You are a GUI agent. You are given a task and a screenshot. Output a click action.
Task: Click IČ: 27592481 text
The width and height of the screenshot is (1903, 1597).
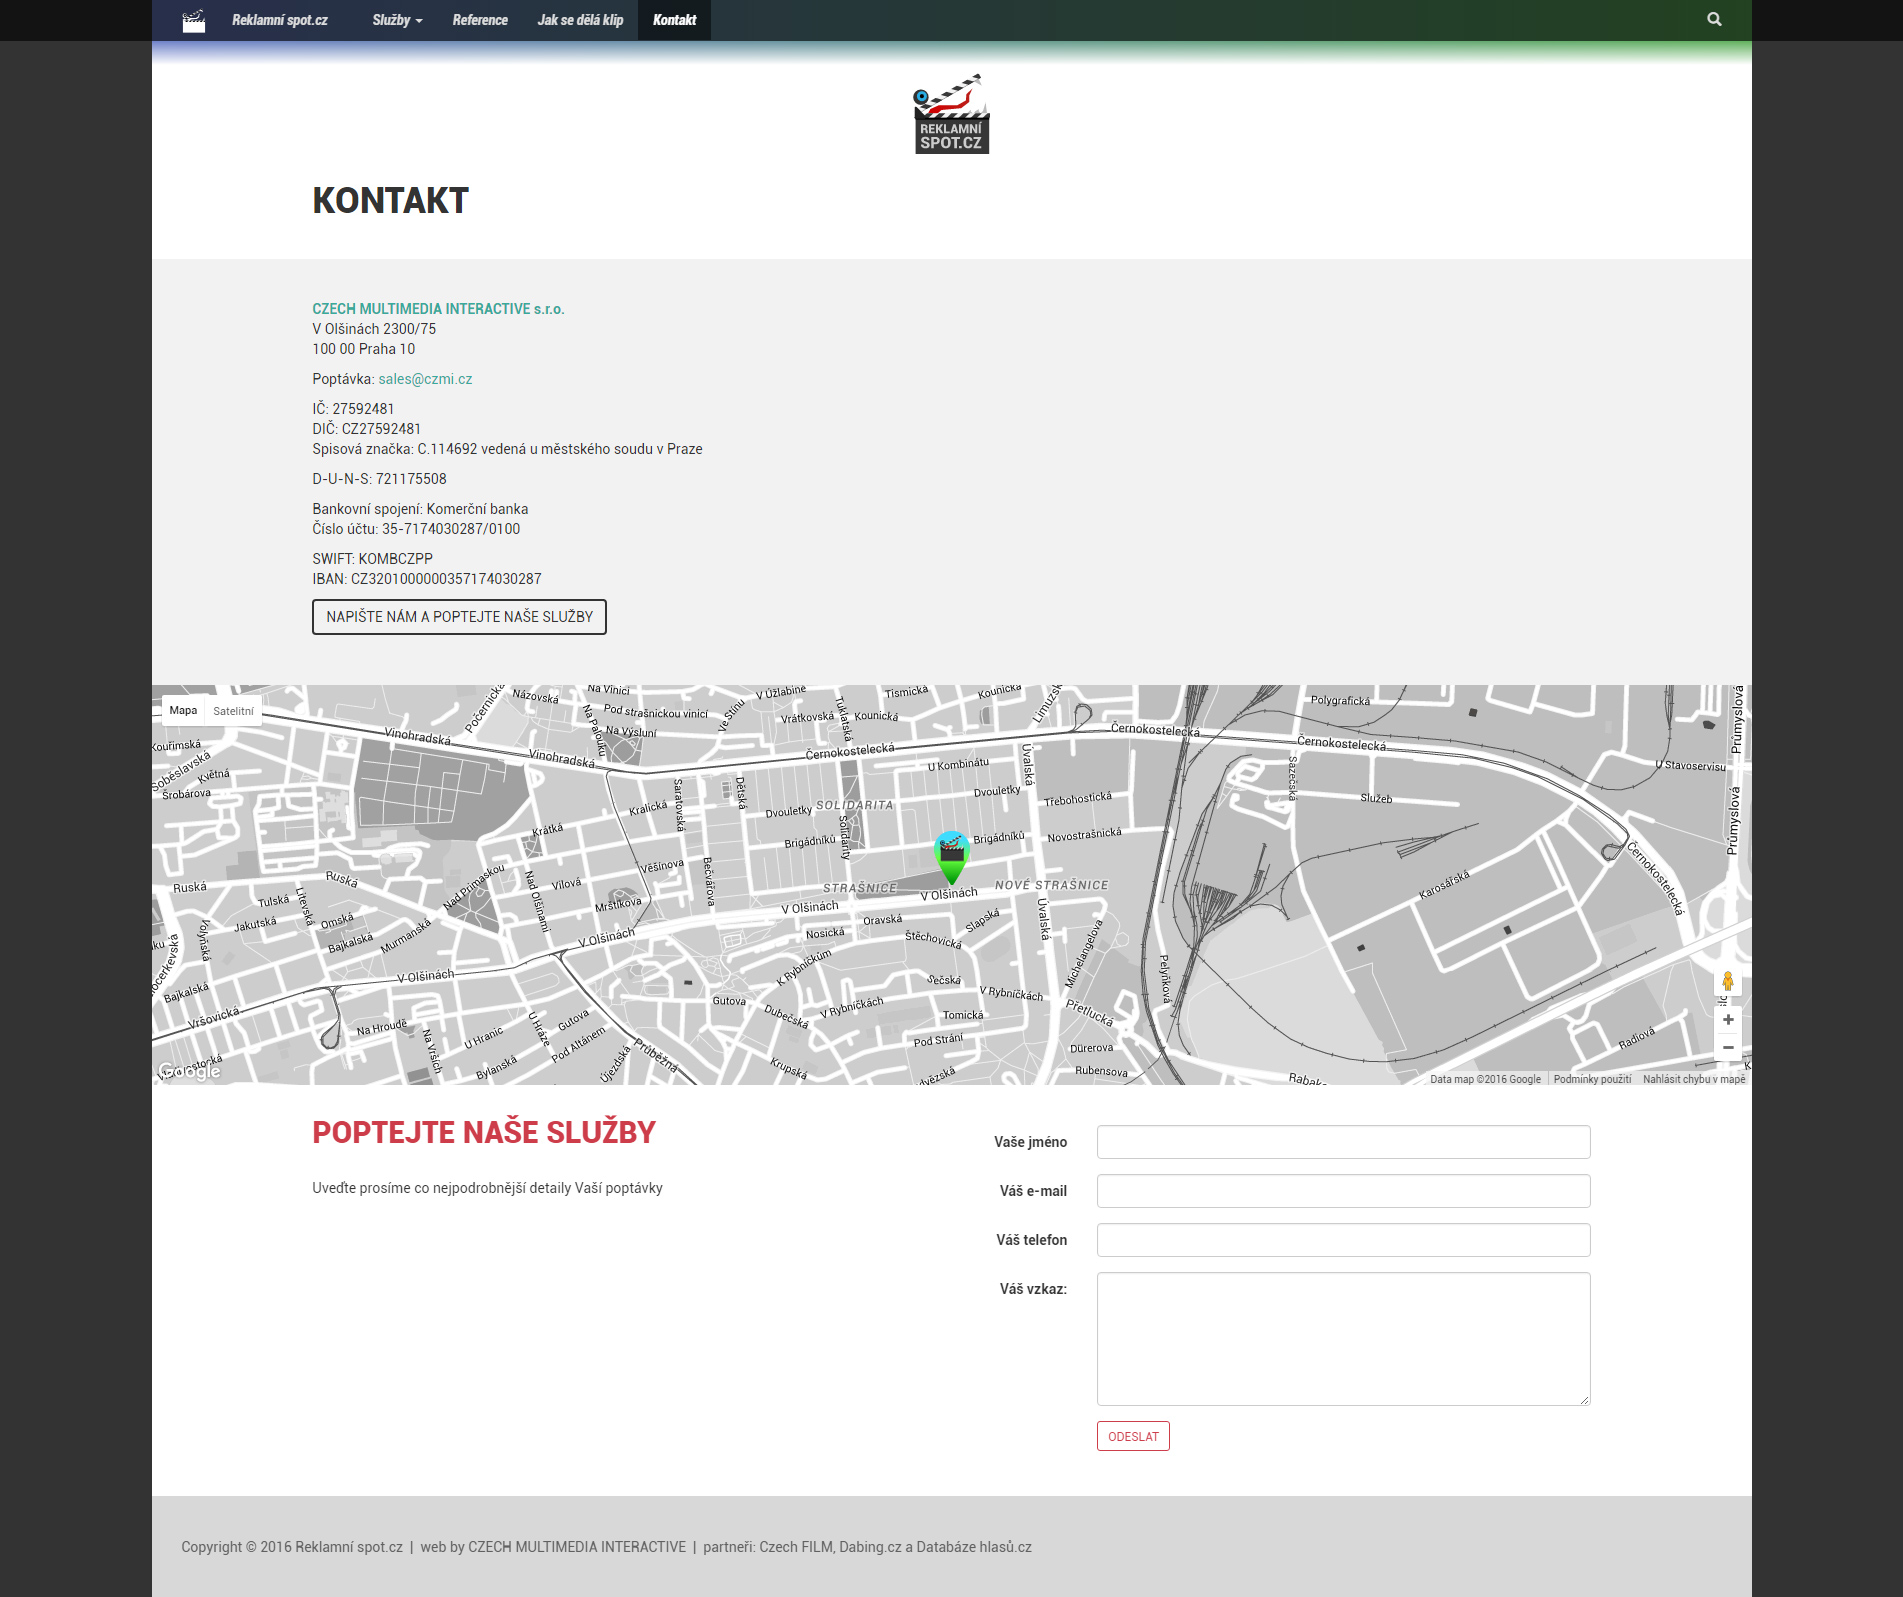[353, 409]
